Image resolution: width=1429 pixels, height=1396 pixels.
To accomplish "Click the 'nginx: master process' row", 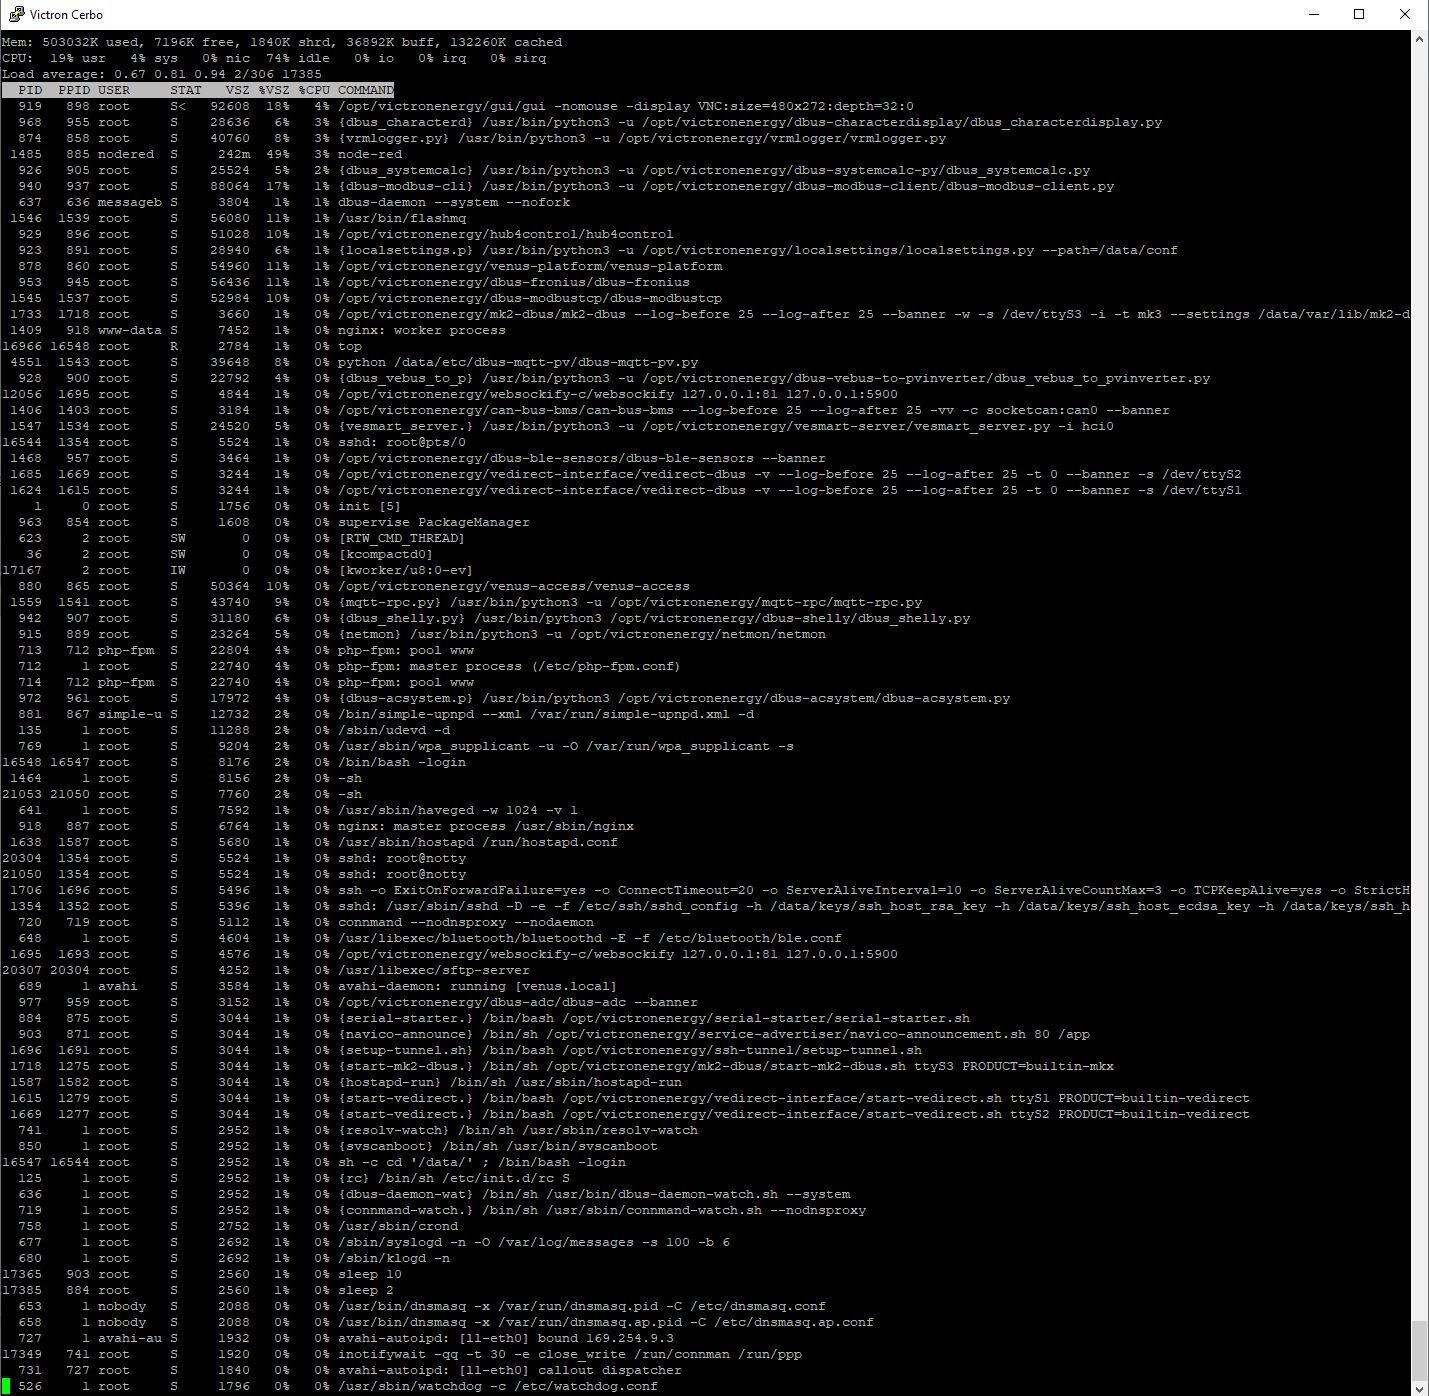I will pos(318,826).
